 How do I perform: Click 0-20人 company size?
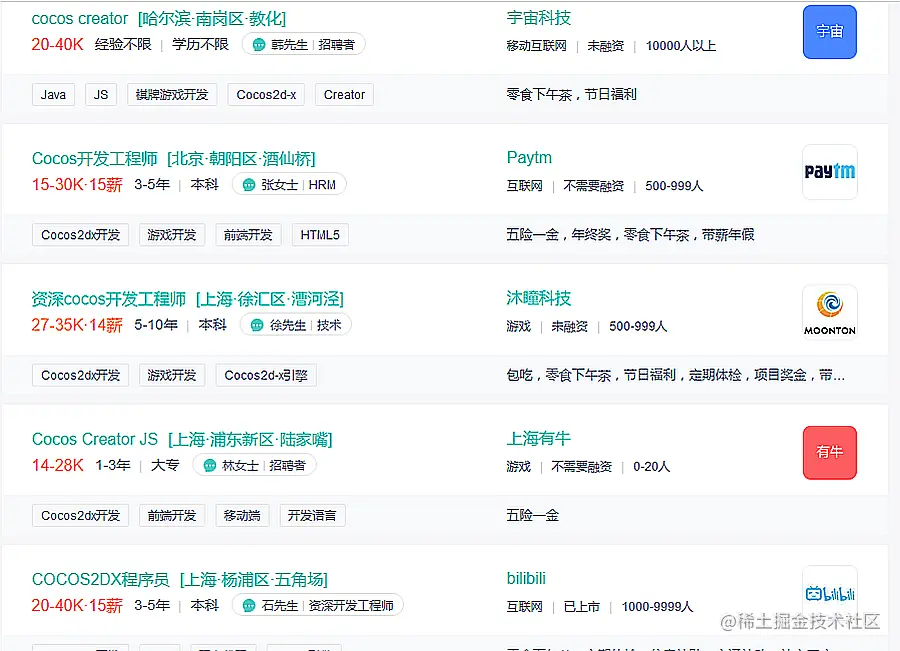pyautogui.click(x=651, y=467)
